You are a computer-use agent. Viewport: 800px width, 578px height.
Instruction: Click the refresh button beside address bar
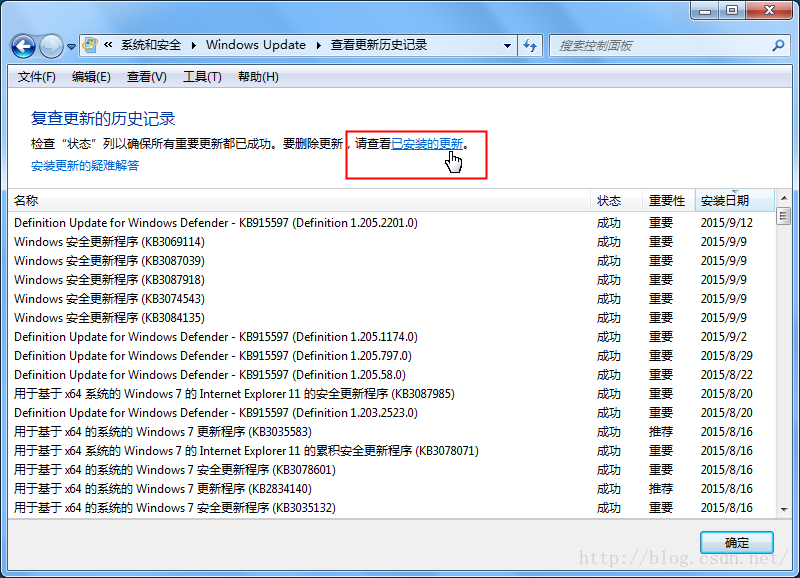pyautogui.click(x=530, y=45)
